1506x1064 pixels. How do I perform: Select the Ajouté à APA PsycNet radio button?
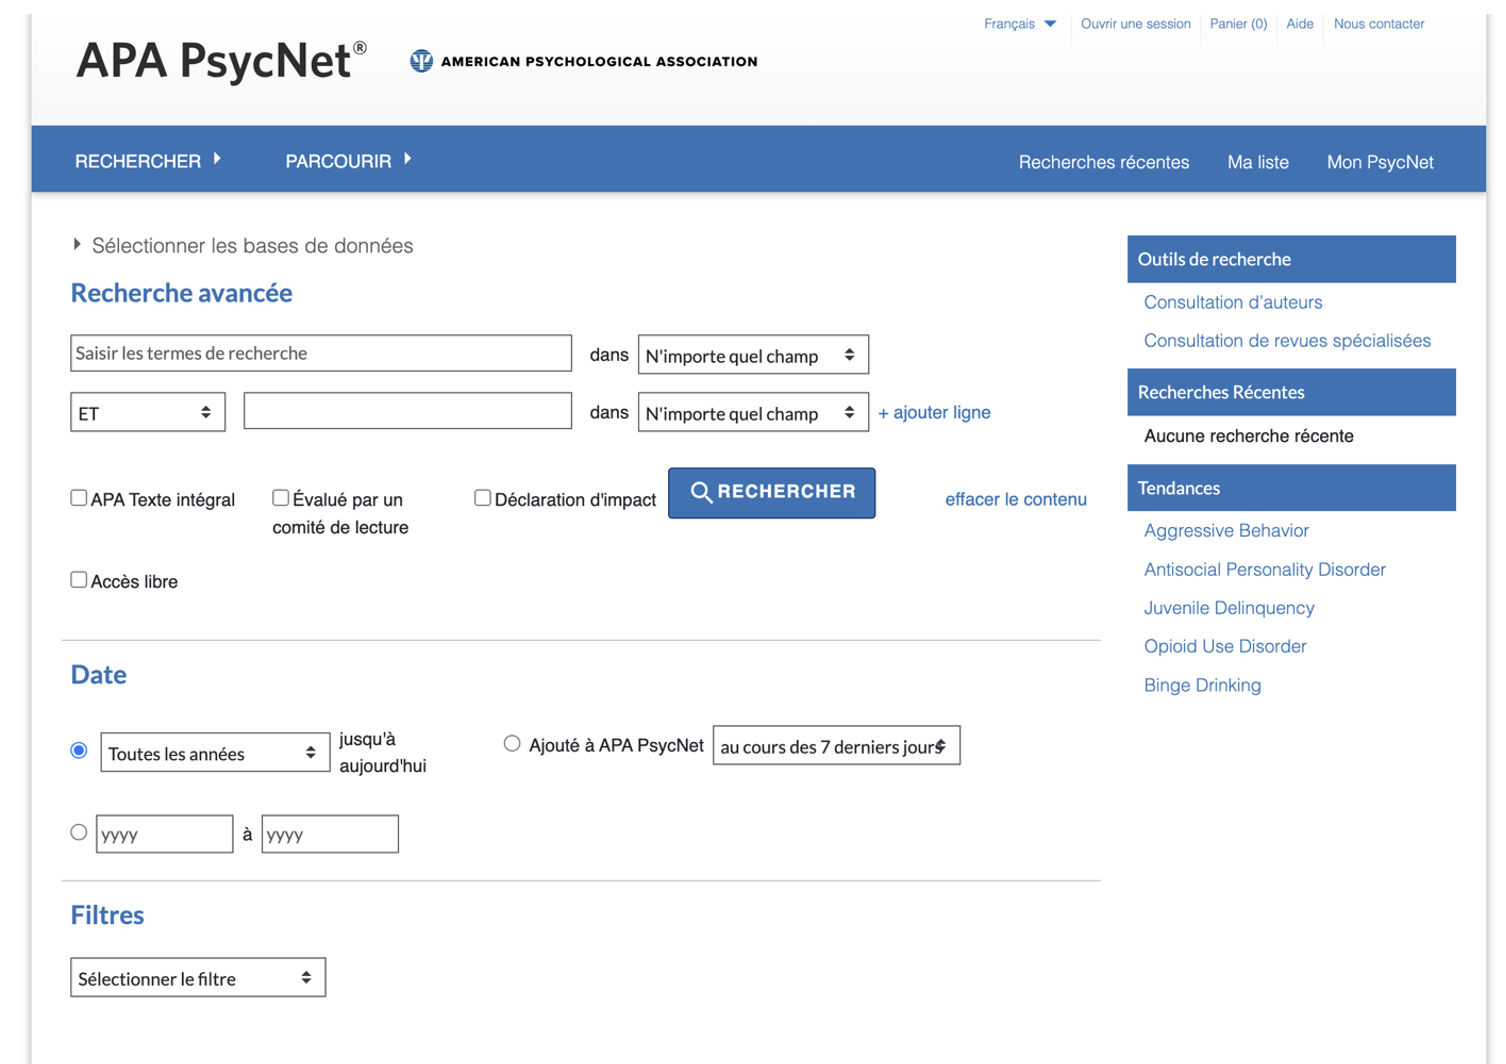tap(512, 744)
